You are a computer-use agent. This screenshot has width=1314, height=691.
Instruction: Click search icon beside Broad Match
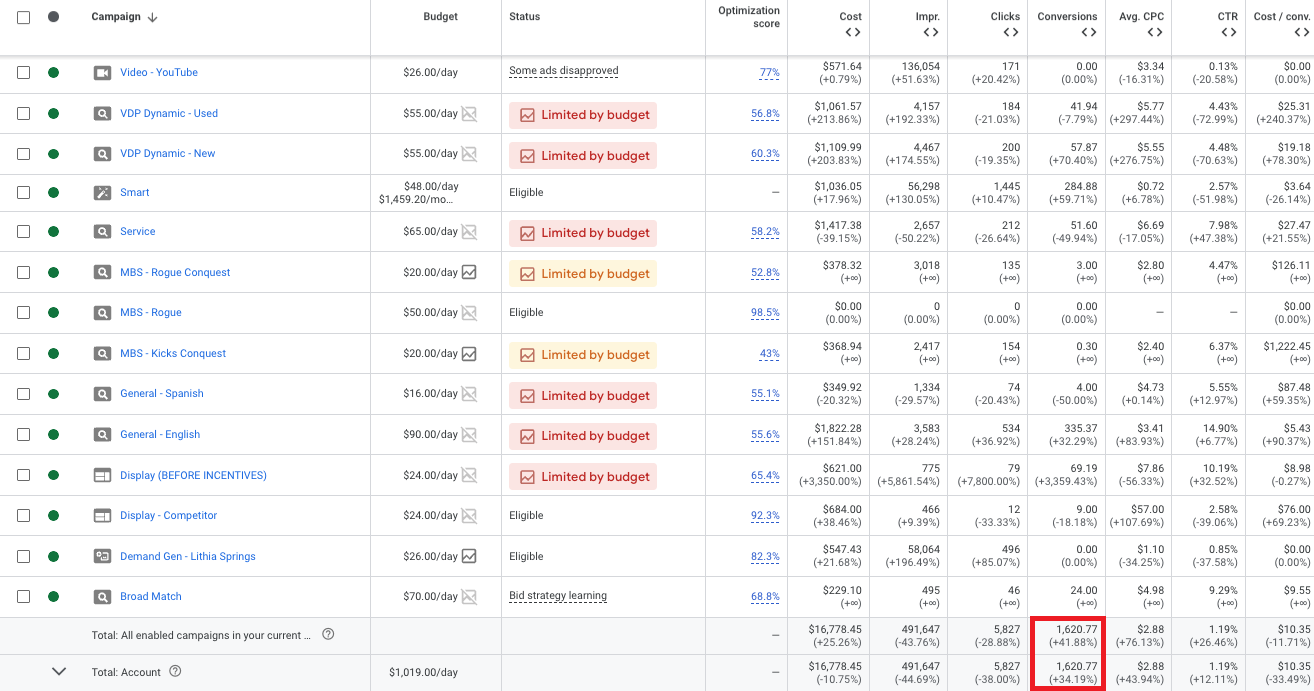(x=102, y=596)
